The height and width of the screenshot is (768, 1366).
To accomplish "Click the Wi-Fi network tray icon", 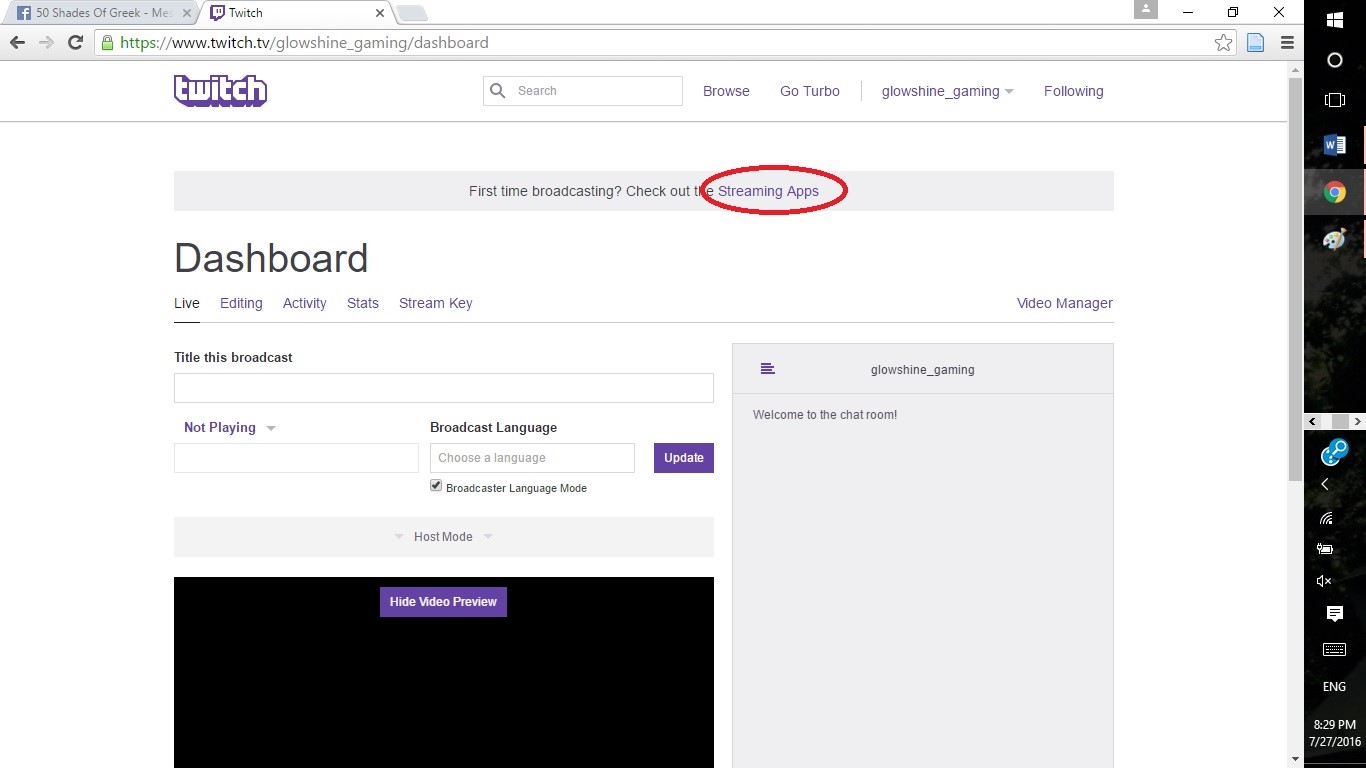I will (x=1326, y=517).
